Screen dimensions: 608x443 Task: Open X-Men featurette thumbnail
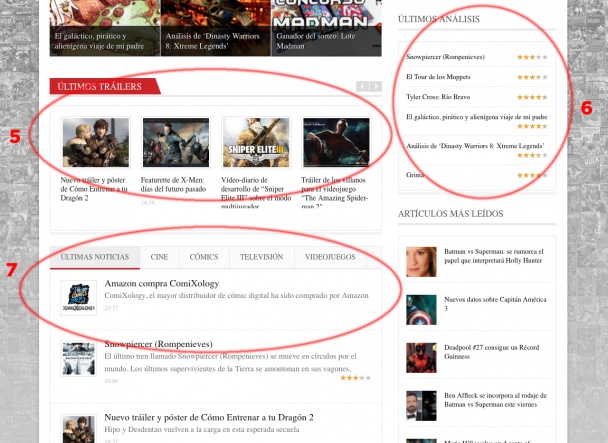(x=176, y=143)
